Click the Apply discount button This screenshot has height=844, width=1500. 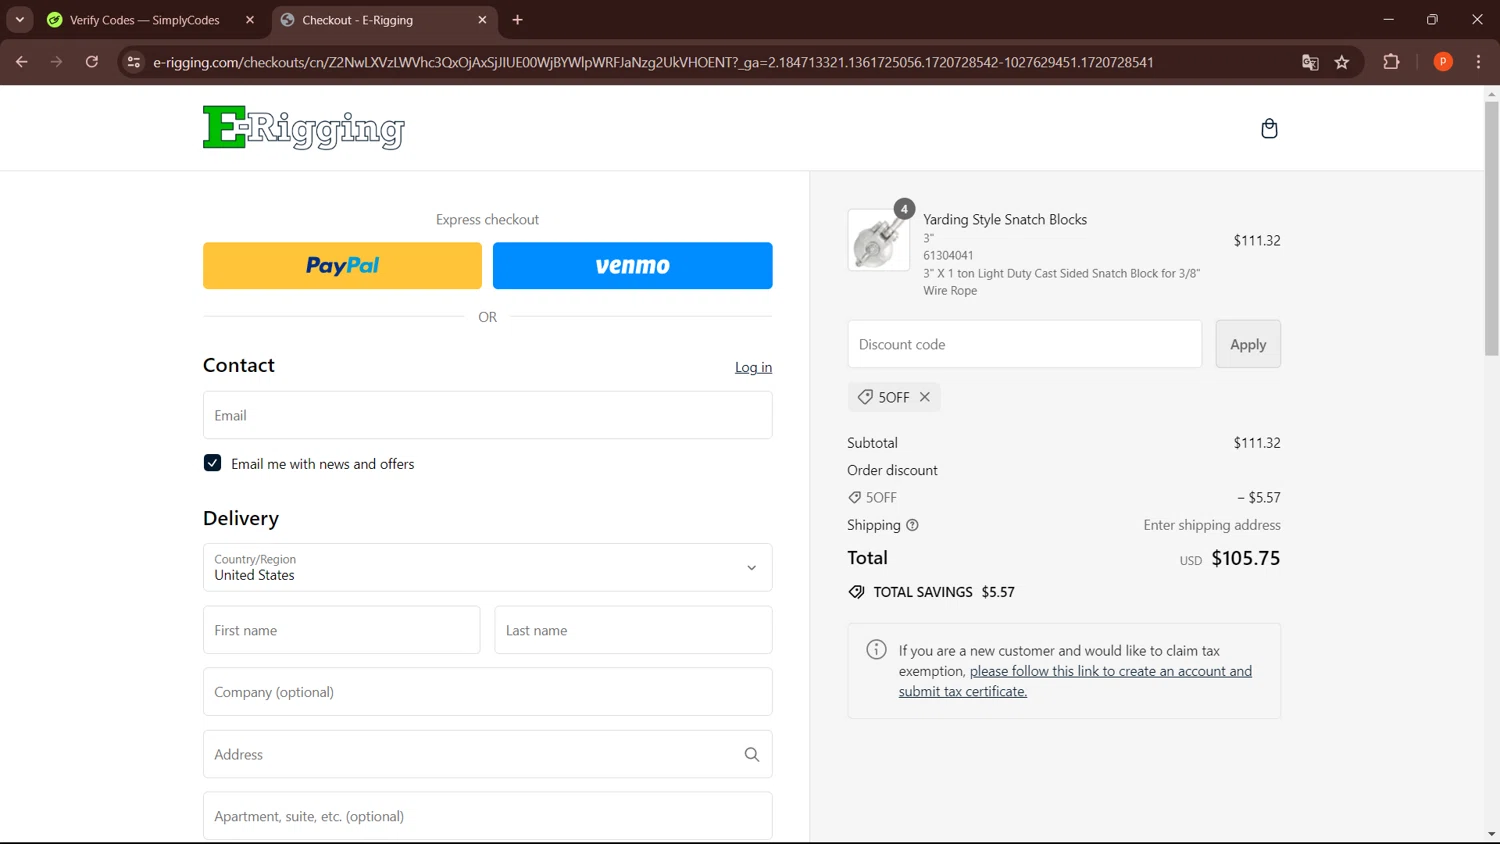coord(1248,344)
